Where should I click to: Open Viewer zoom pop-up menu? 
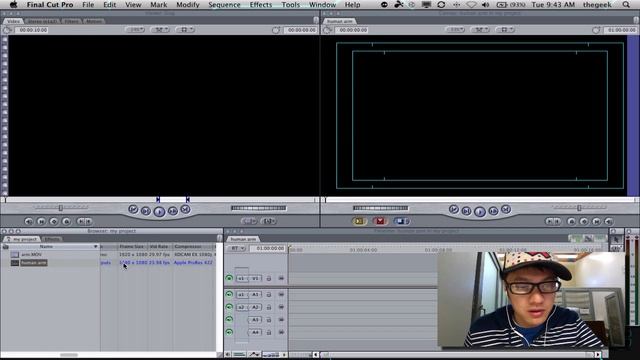(x=135, y=30)
